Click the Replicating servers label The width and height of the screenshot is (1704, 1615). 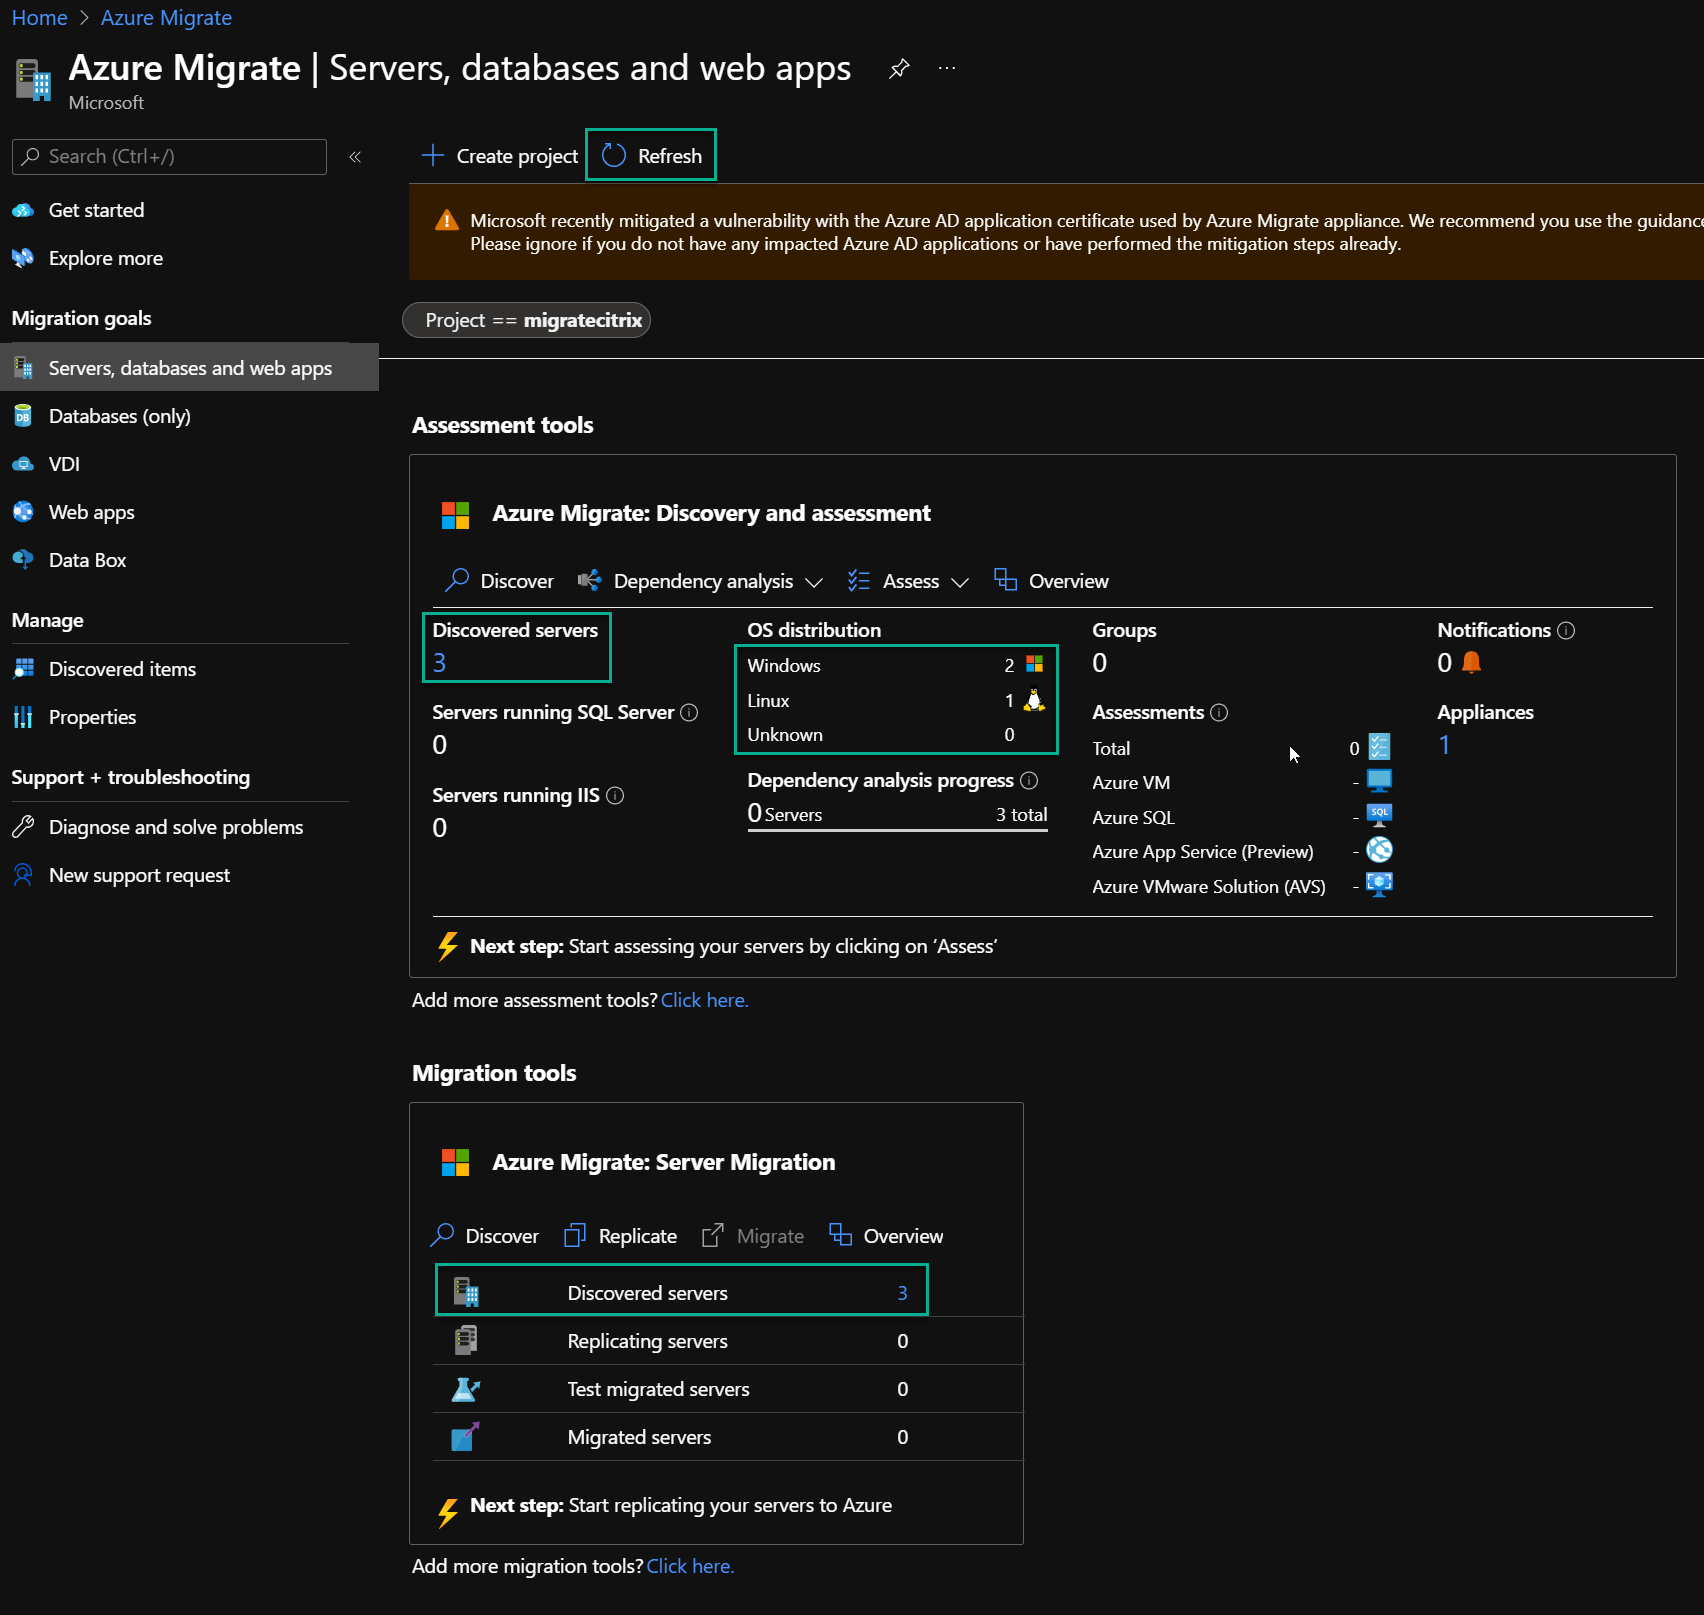(647, 1341)
